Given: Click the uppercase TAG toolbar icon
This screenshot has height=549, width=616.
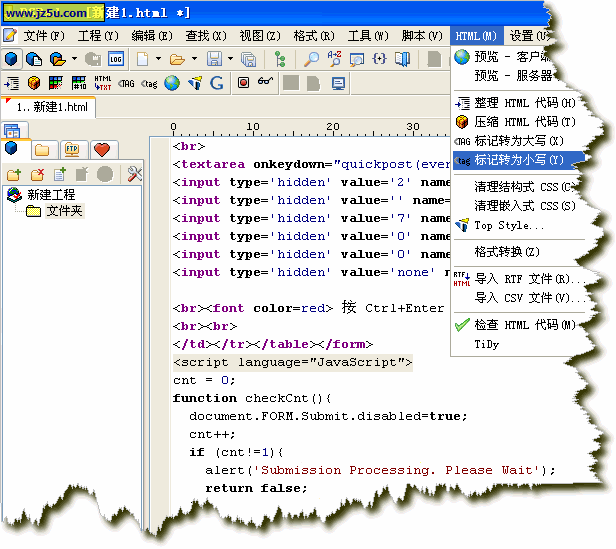Looking at the screenshot, I should [126, 83].
